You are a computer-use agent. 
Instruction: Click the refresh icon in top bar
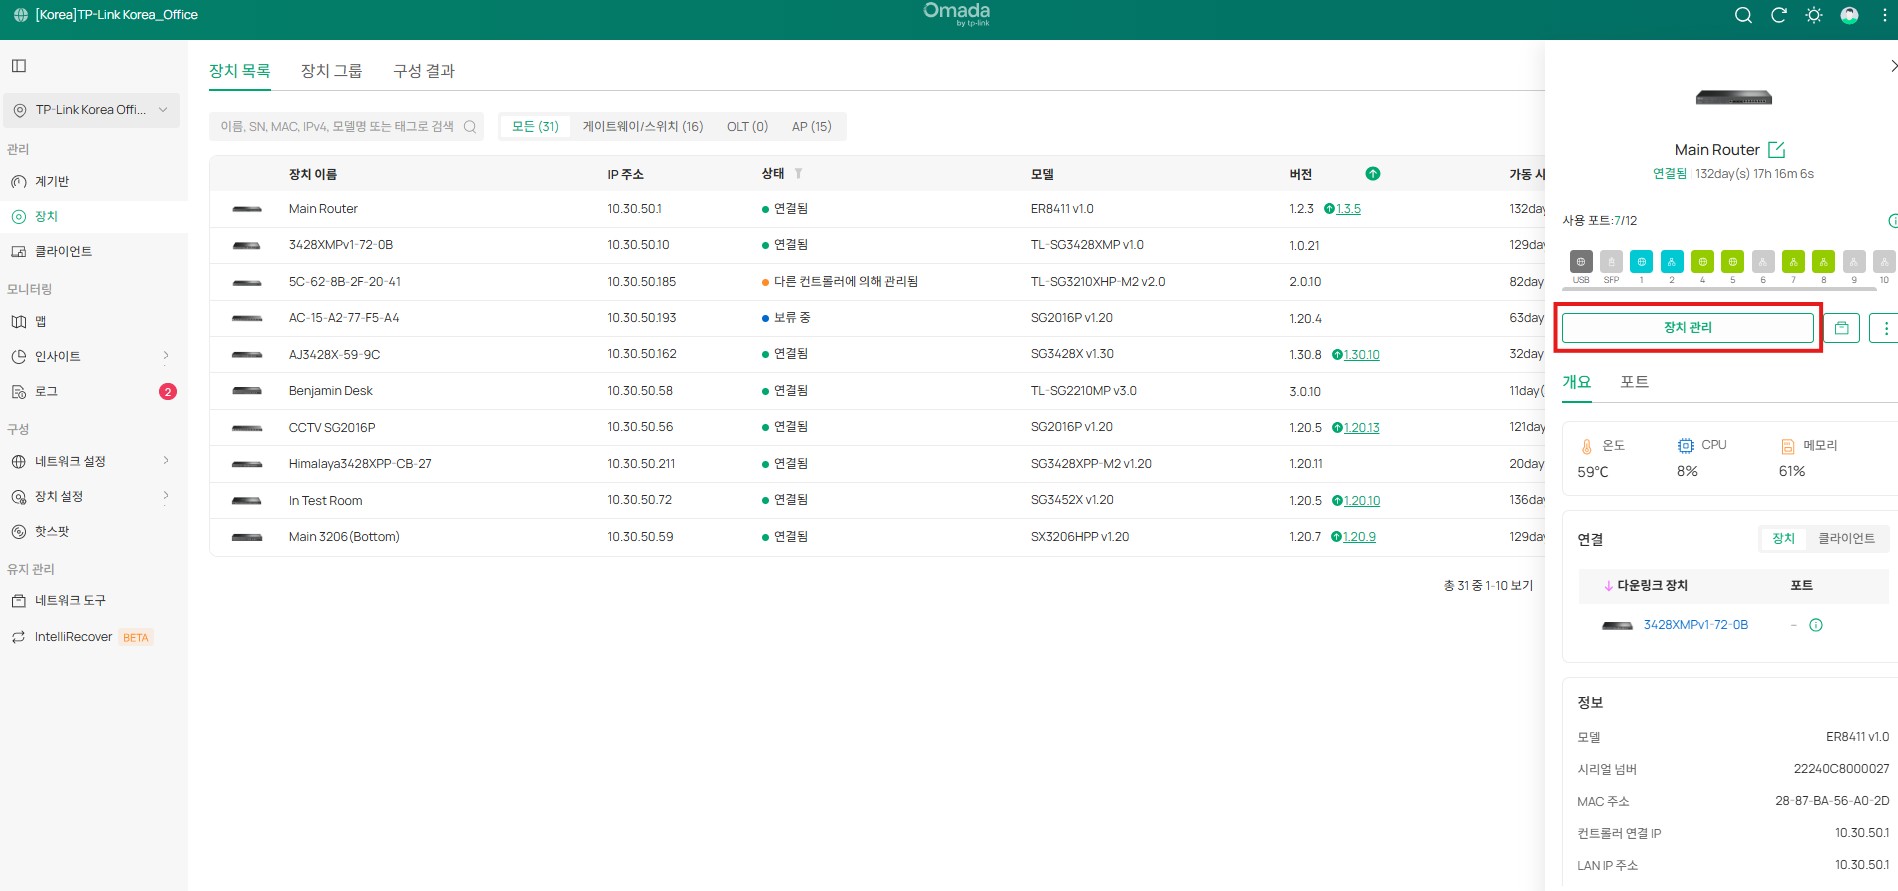pyautogui.click(x=1778, y=15)
